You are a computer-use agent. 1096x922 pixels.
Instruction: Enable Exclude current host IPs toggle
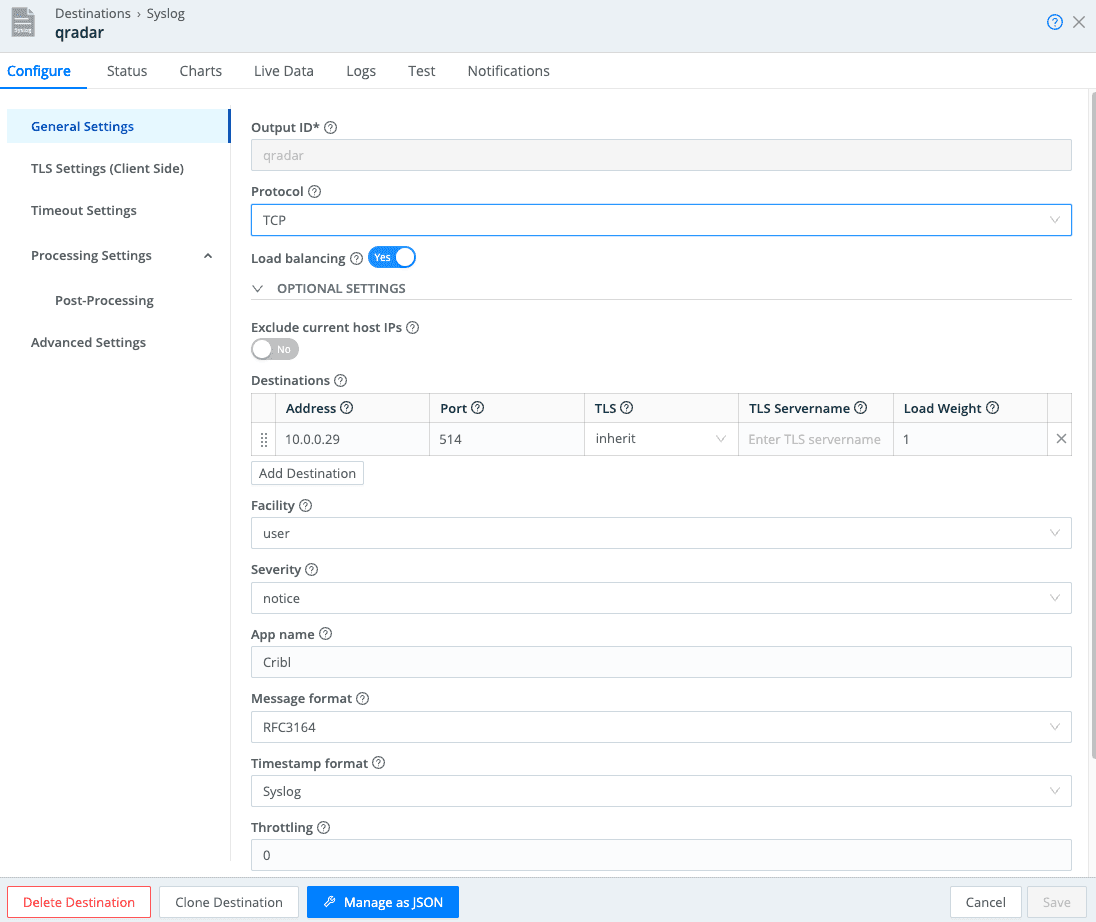point(275,349)
